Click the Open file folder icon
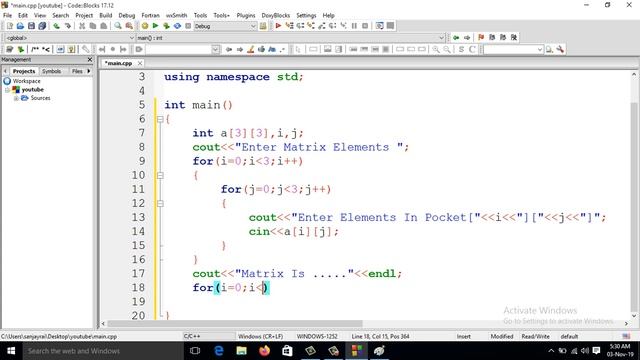The height and width of the screenshot is (360, 640). tap(20, 26)
